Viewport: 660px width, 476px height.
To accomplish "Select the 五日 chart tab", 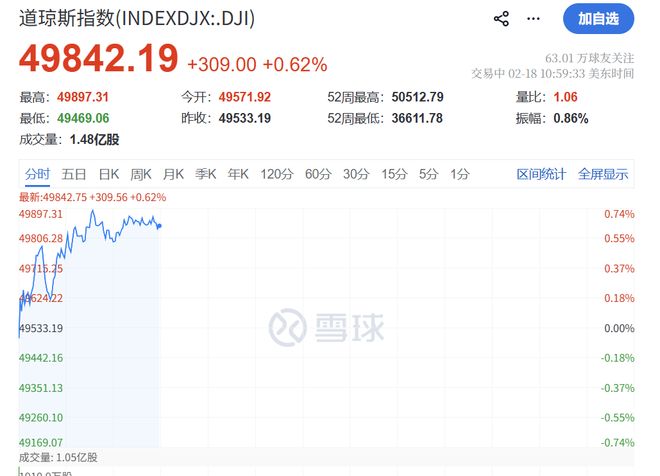I will point(74,174).
